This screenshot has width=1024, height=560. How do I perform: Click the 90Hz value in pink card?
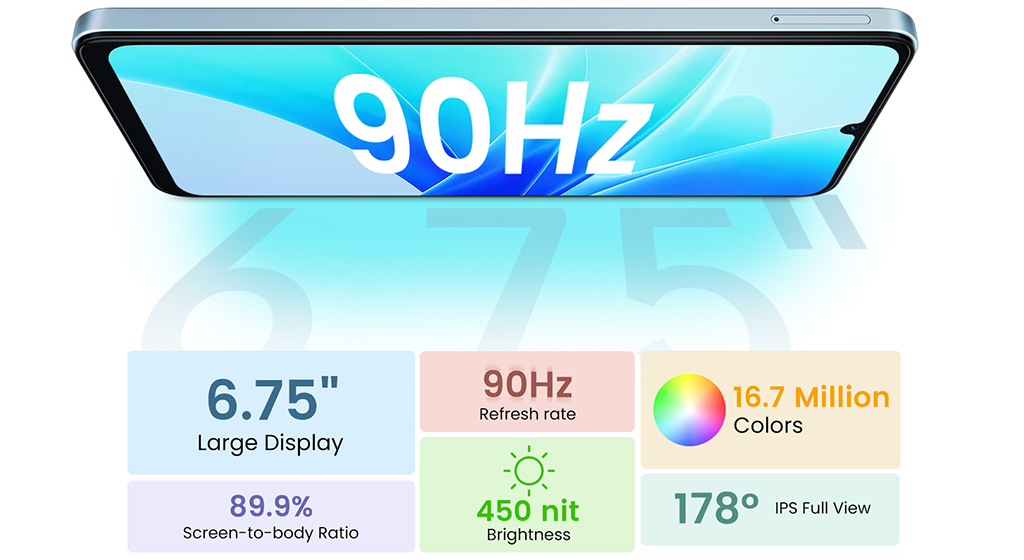click(x=527, y=383)
